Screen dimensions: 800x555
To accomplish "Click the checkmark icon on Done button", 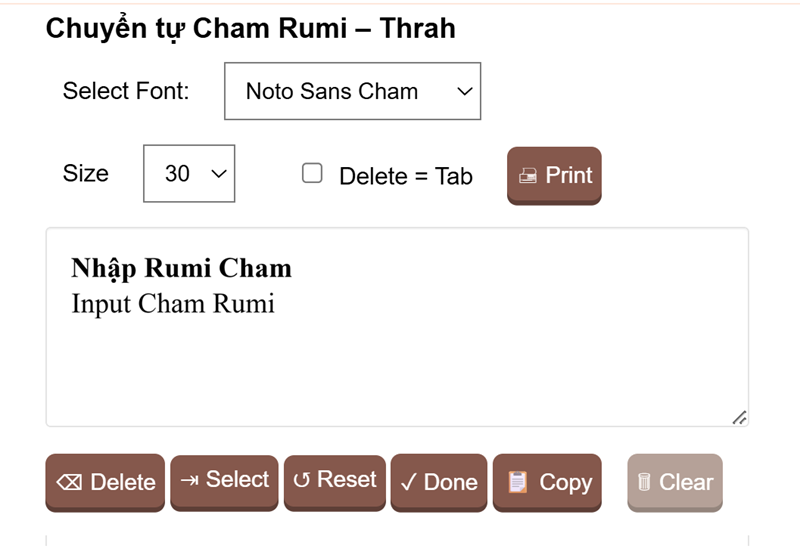I will [408, 483].
